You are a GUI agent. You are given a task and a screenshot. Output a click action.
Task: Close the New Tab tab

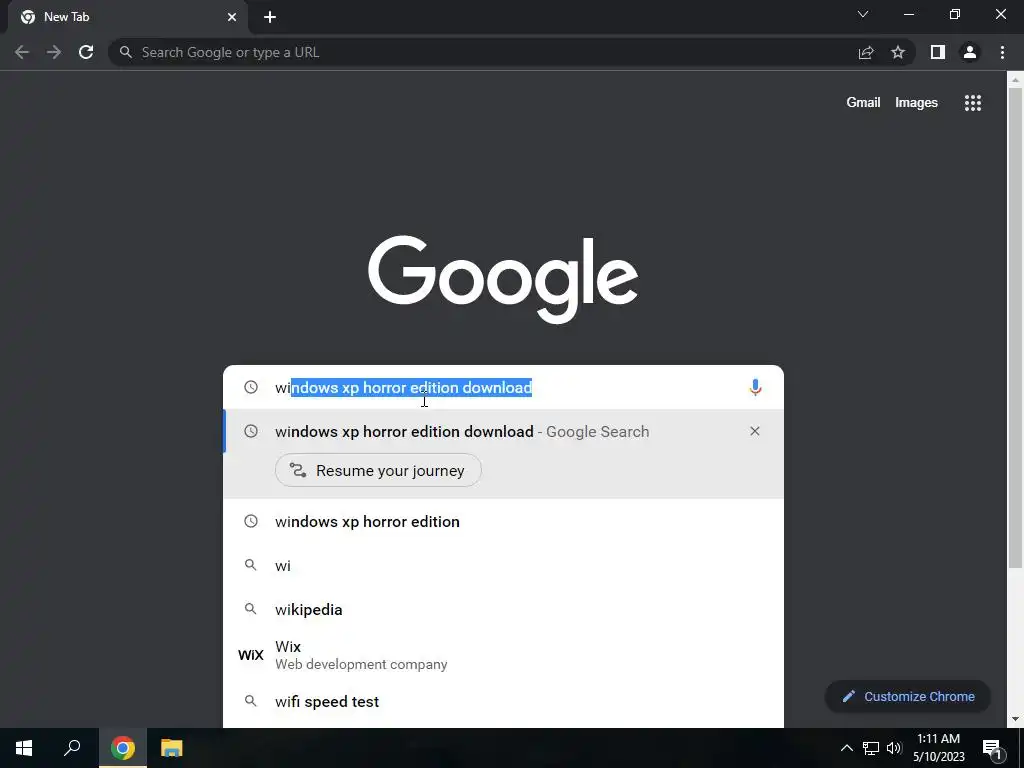[x=232, y=17]
